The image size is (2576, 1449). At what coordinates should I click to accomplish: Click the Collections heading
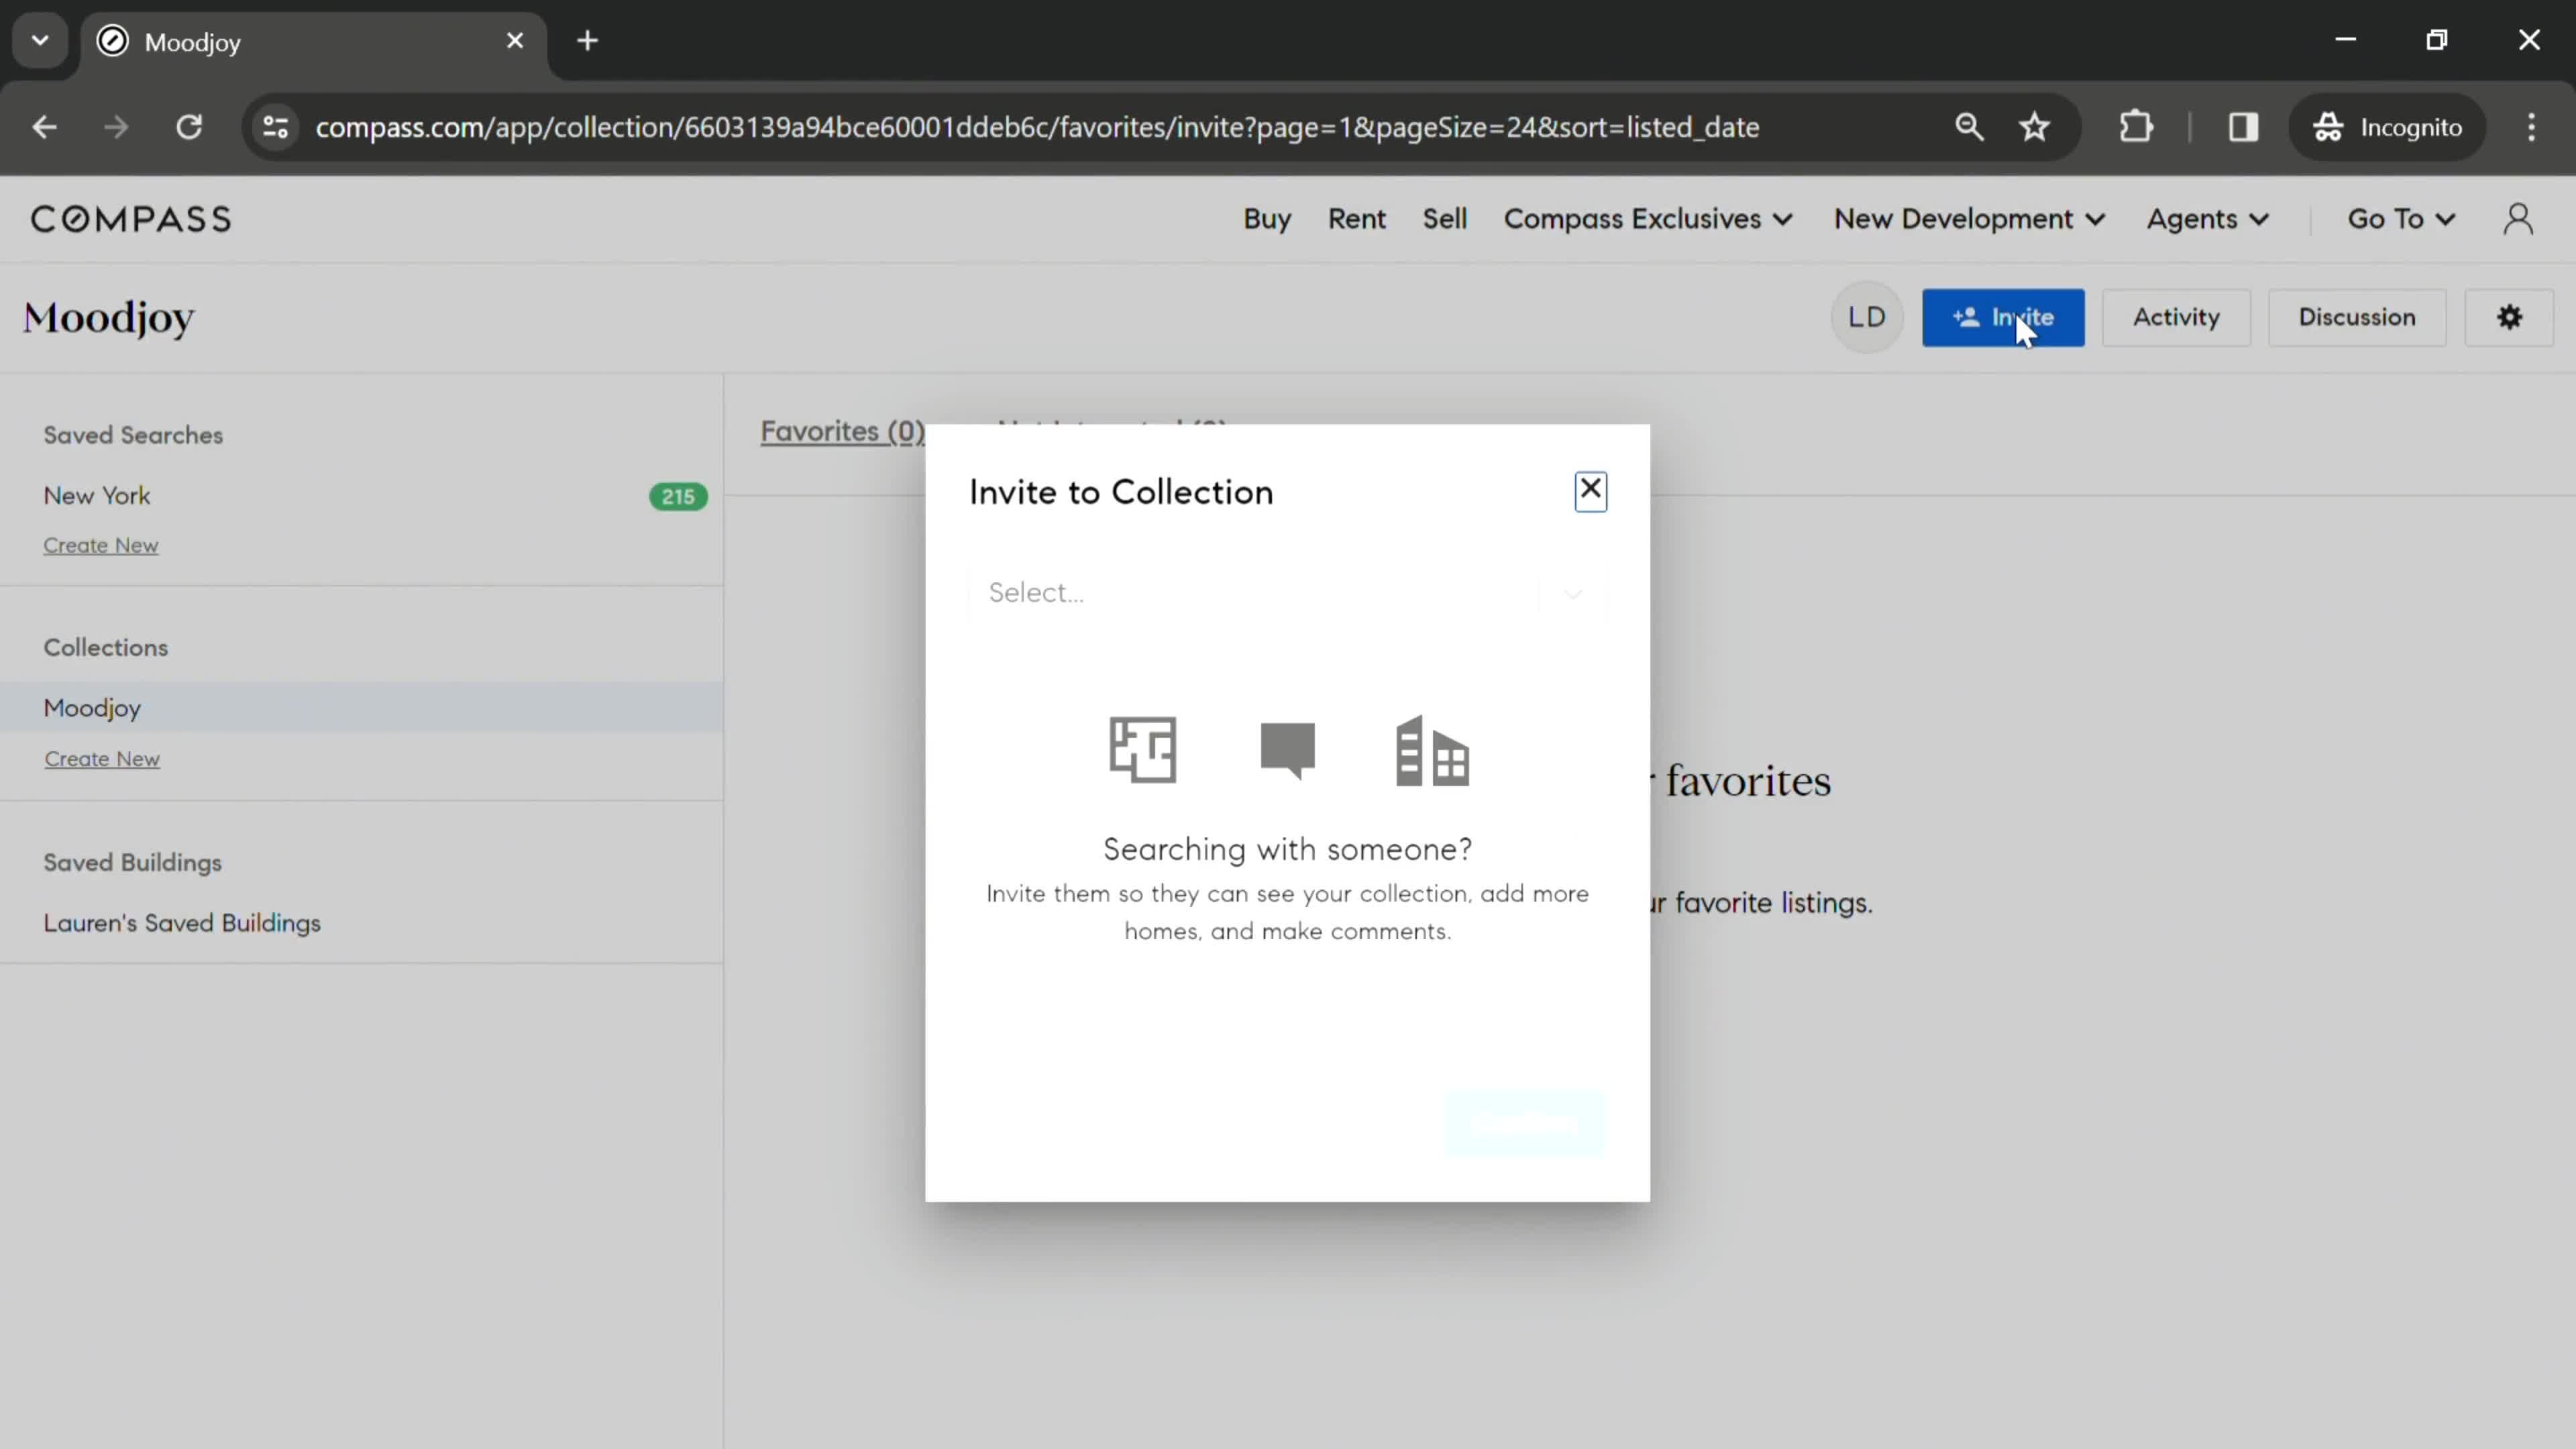tap(106, 648)
